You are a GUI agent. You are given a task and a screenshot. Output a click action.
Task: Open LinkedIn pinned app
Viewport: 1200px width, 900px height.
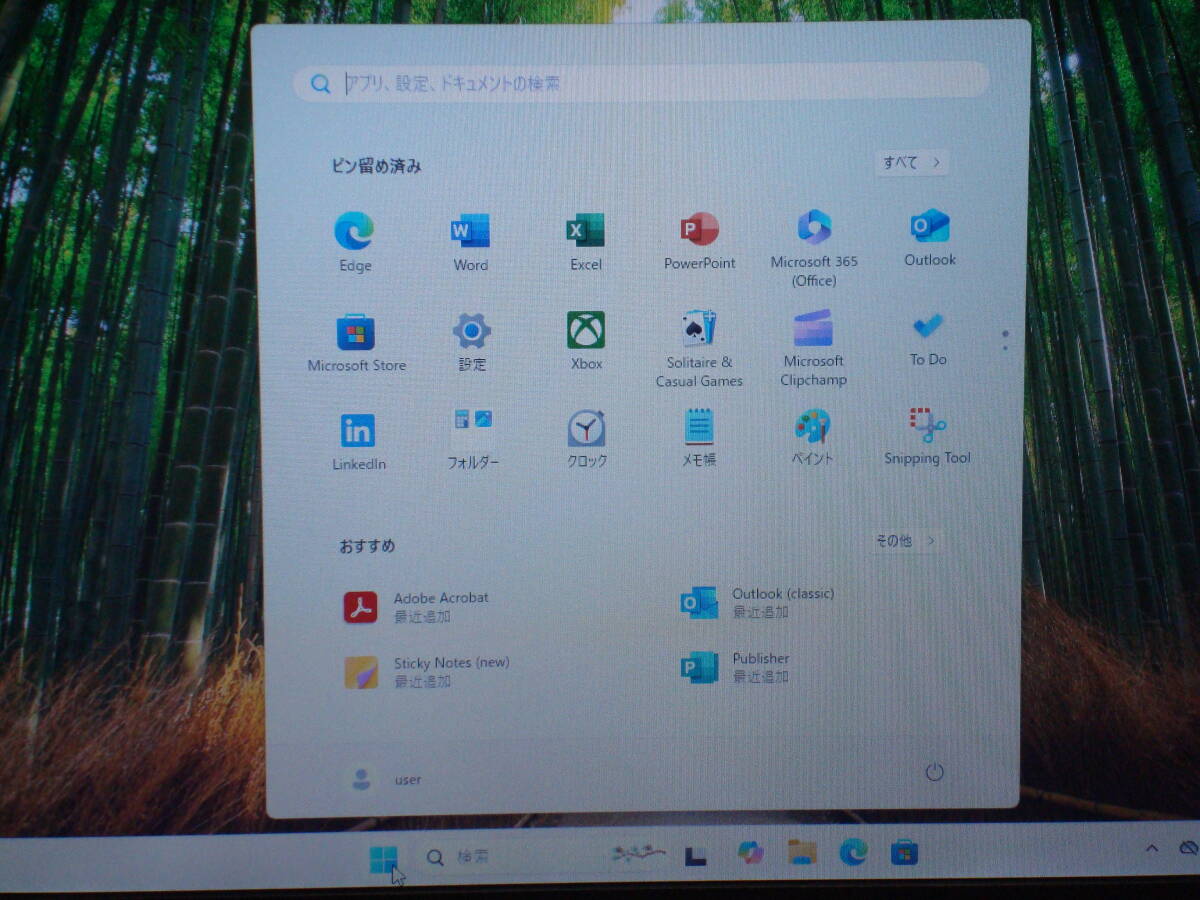[x=358, y=441]
